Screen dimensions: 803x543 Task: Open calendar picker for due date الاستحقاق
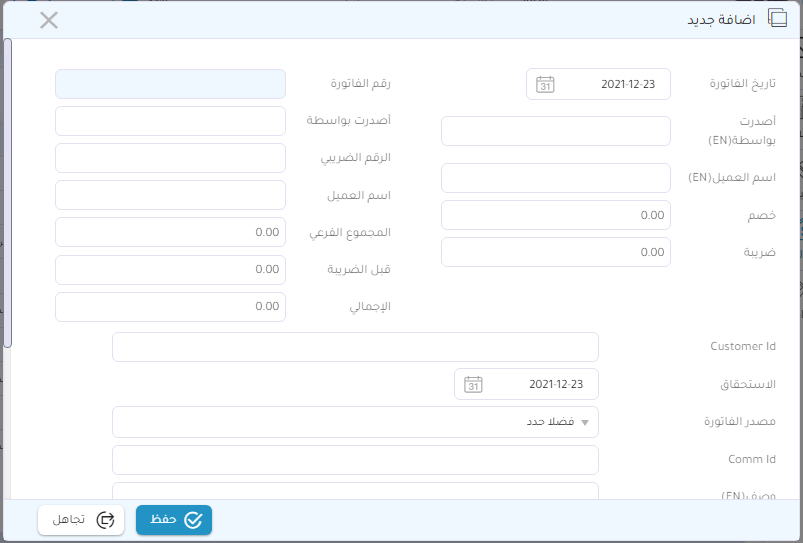(x=473, y=384)
